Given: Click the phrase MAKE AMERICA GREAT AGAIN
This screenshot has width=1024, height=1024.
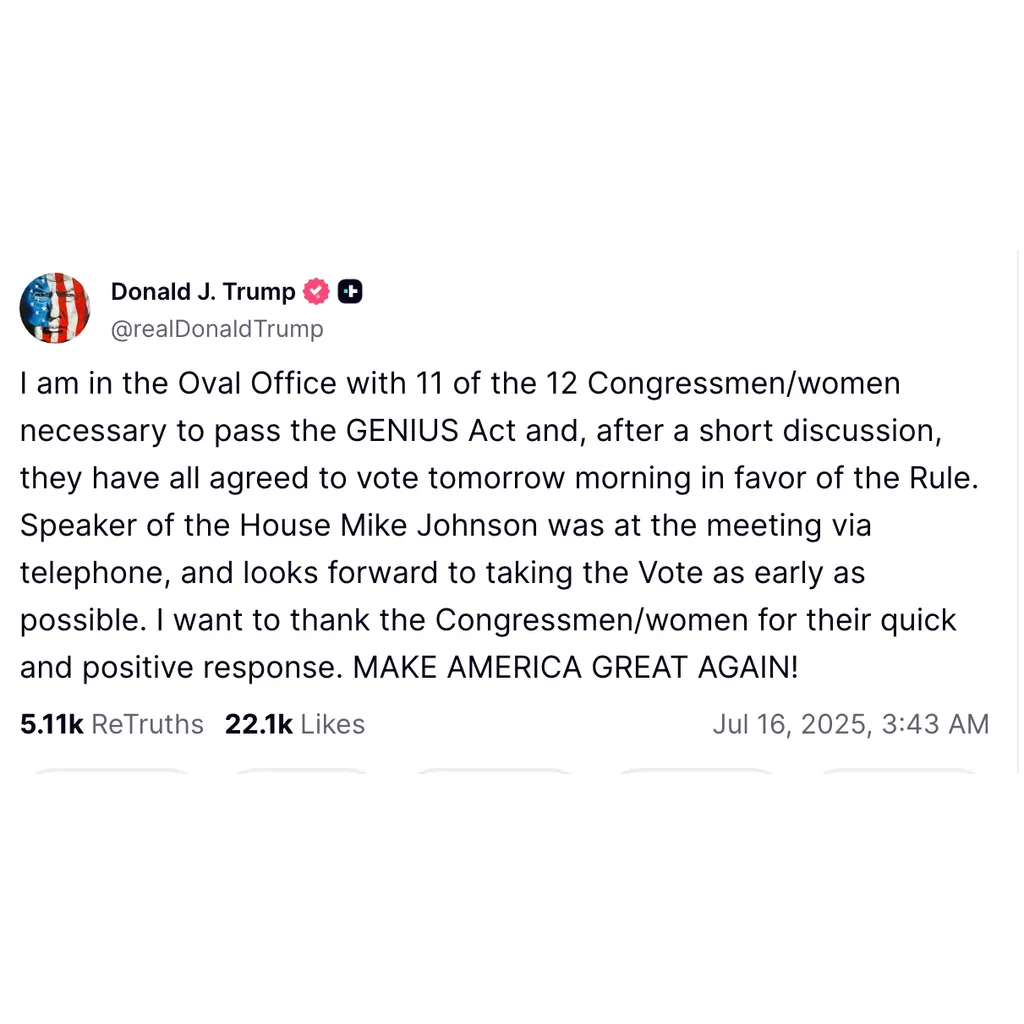Looking at the screenshot, I should click(575, 667).
